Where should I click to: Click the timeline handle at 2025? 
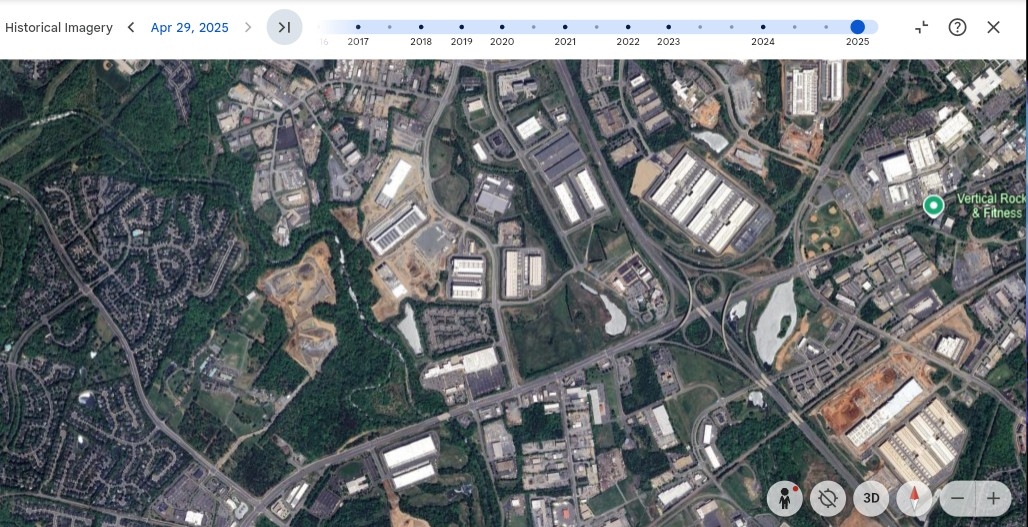coord(857,27)
